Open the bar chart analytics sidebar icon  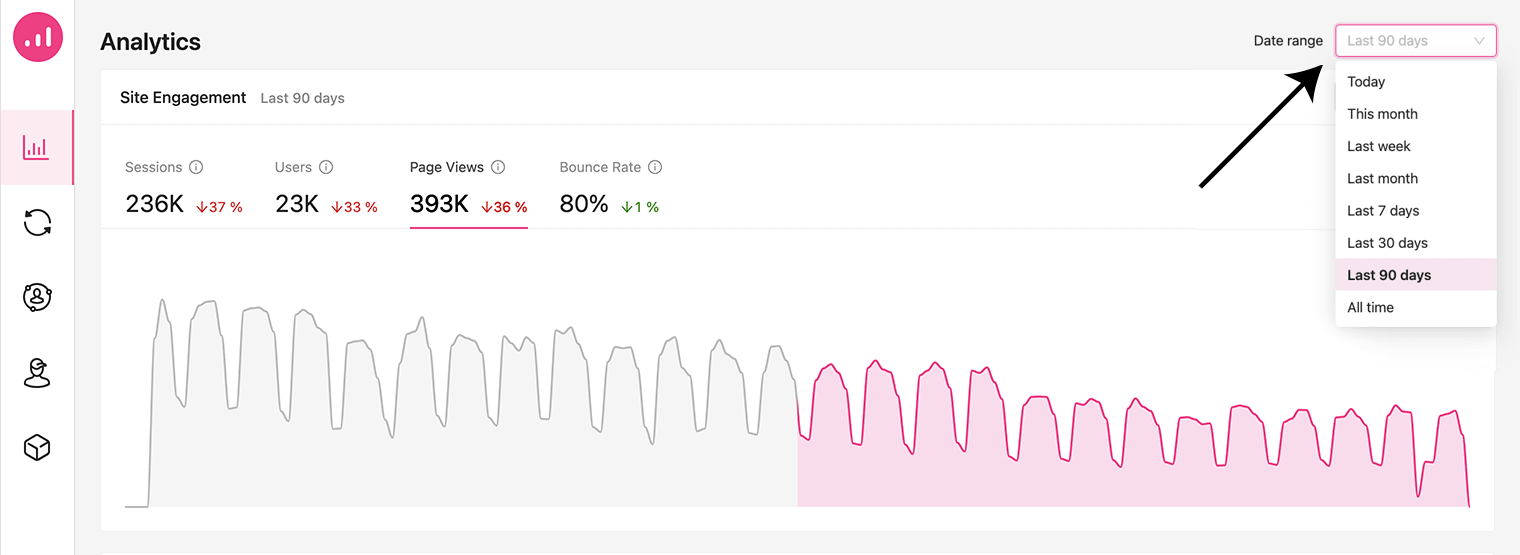[37, 148]
